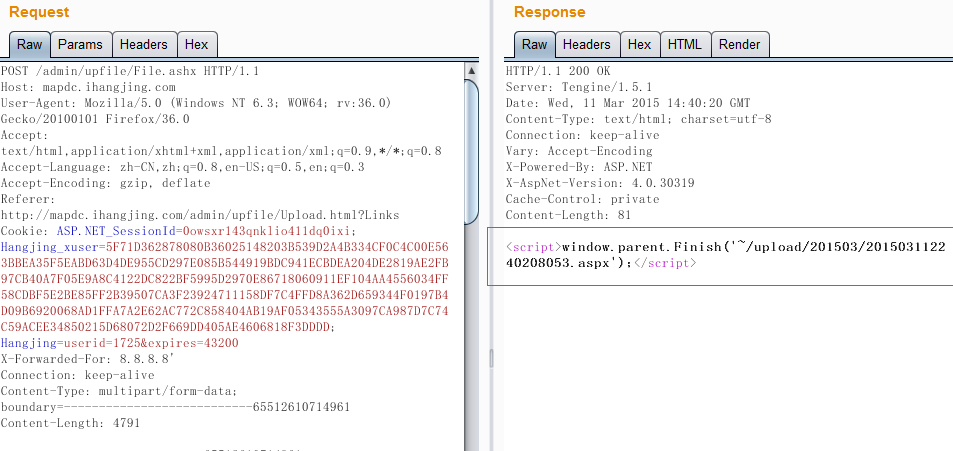Click the ASP.NET_SessionId cookie line
Screen dimensions: 953x451
pos(178,231)
